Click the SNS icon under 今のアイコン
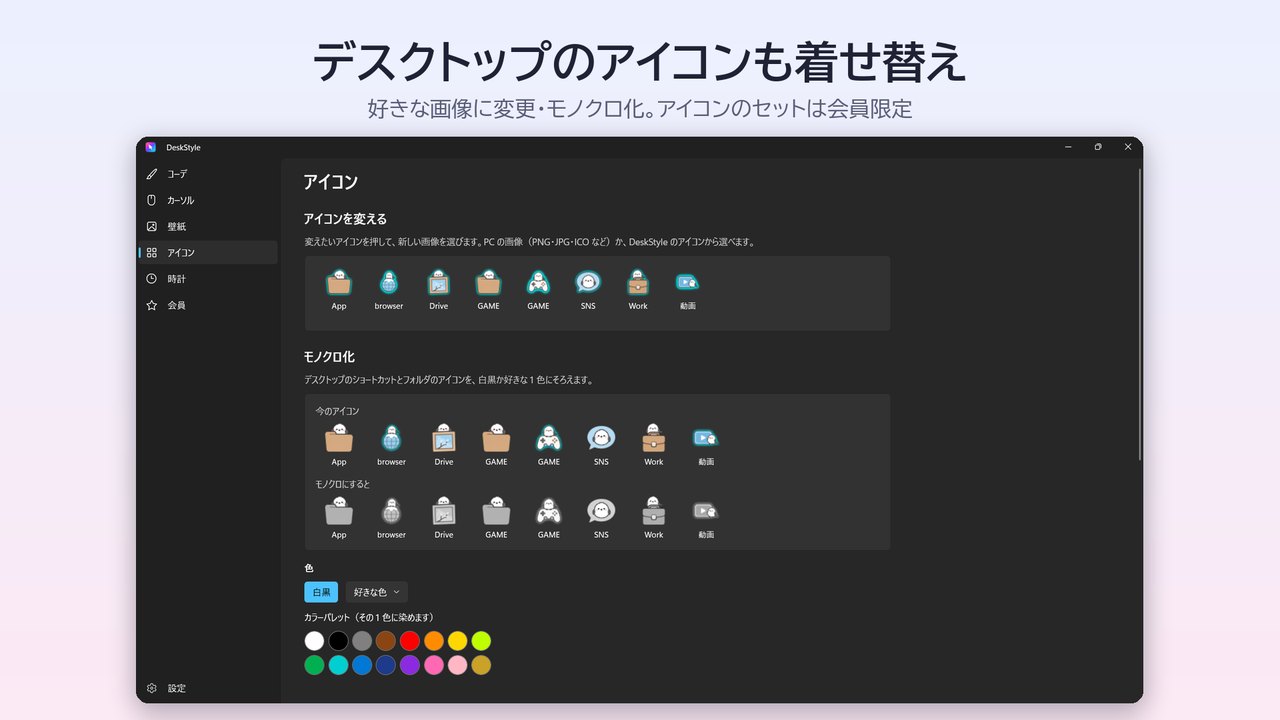This screenshot has height=720, width=1280. [601, 438]
